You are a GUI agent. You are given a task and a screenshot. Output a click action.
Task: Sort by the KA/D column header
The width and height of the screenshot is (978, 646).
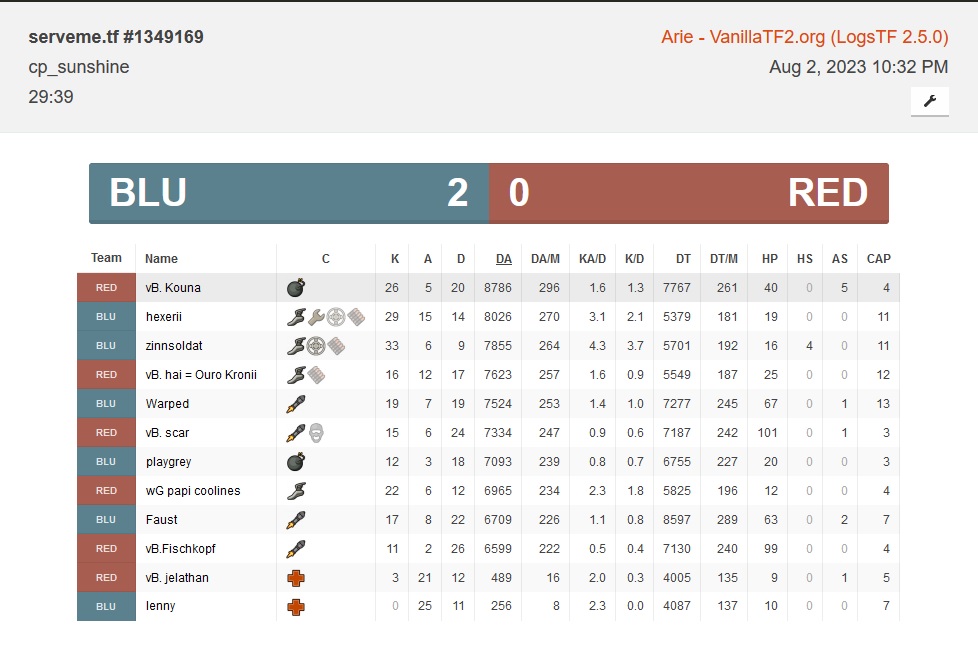coord(593,259)
